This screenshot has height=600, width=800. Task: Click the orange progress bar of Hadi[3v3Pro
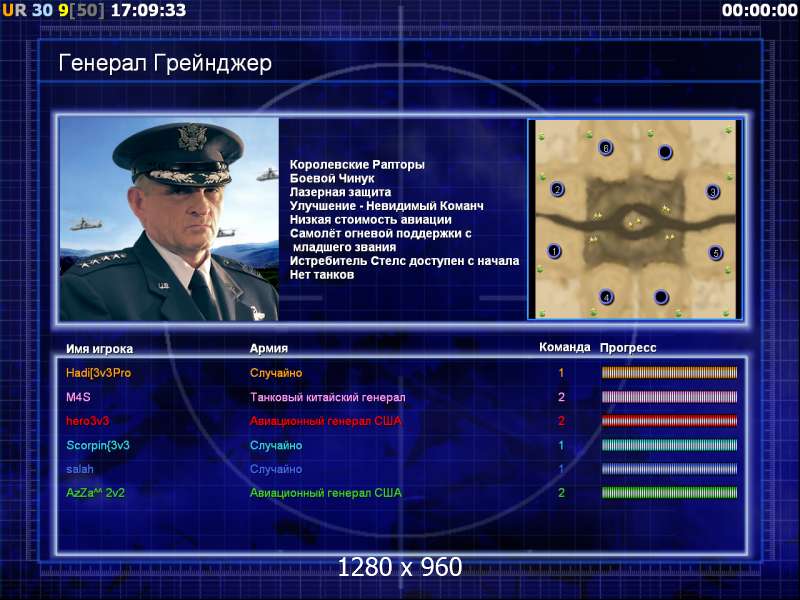(x=669, y=372)
